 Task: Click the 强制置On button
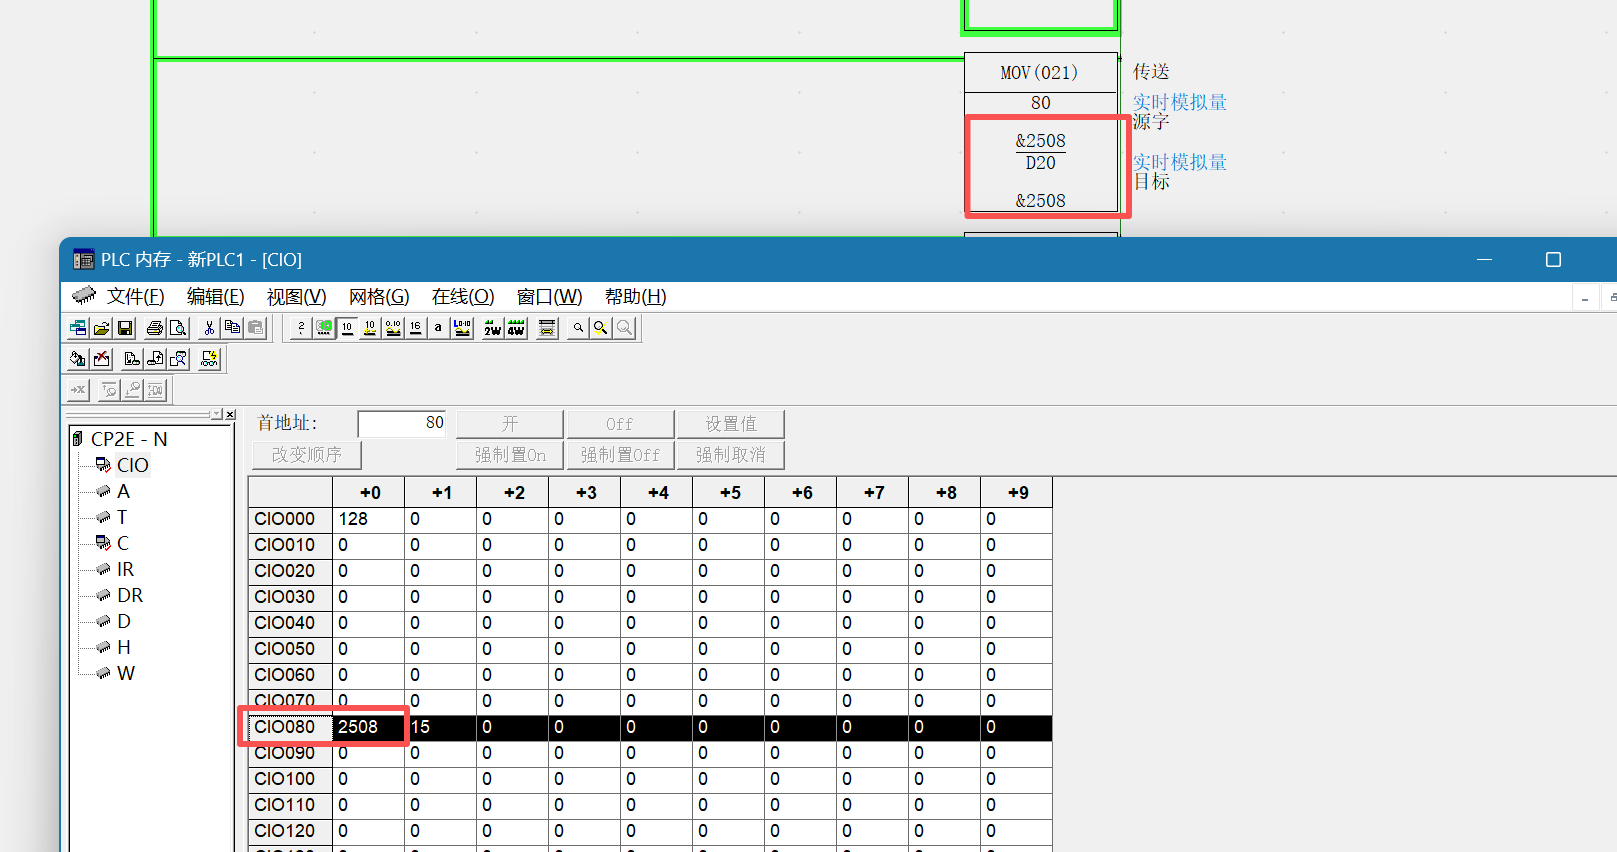point(510,455)
